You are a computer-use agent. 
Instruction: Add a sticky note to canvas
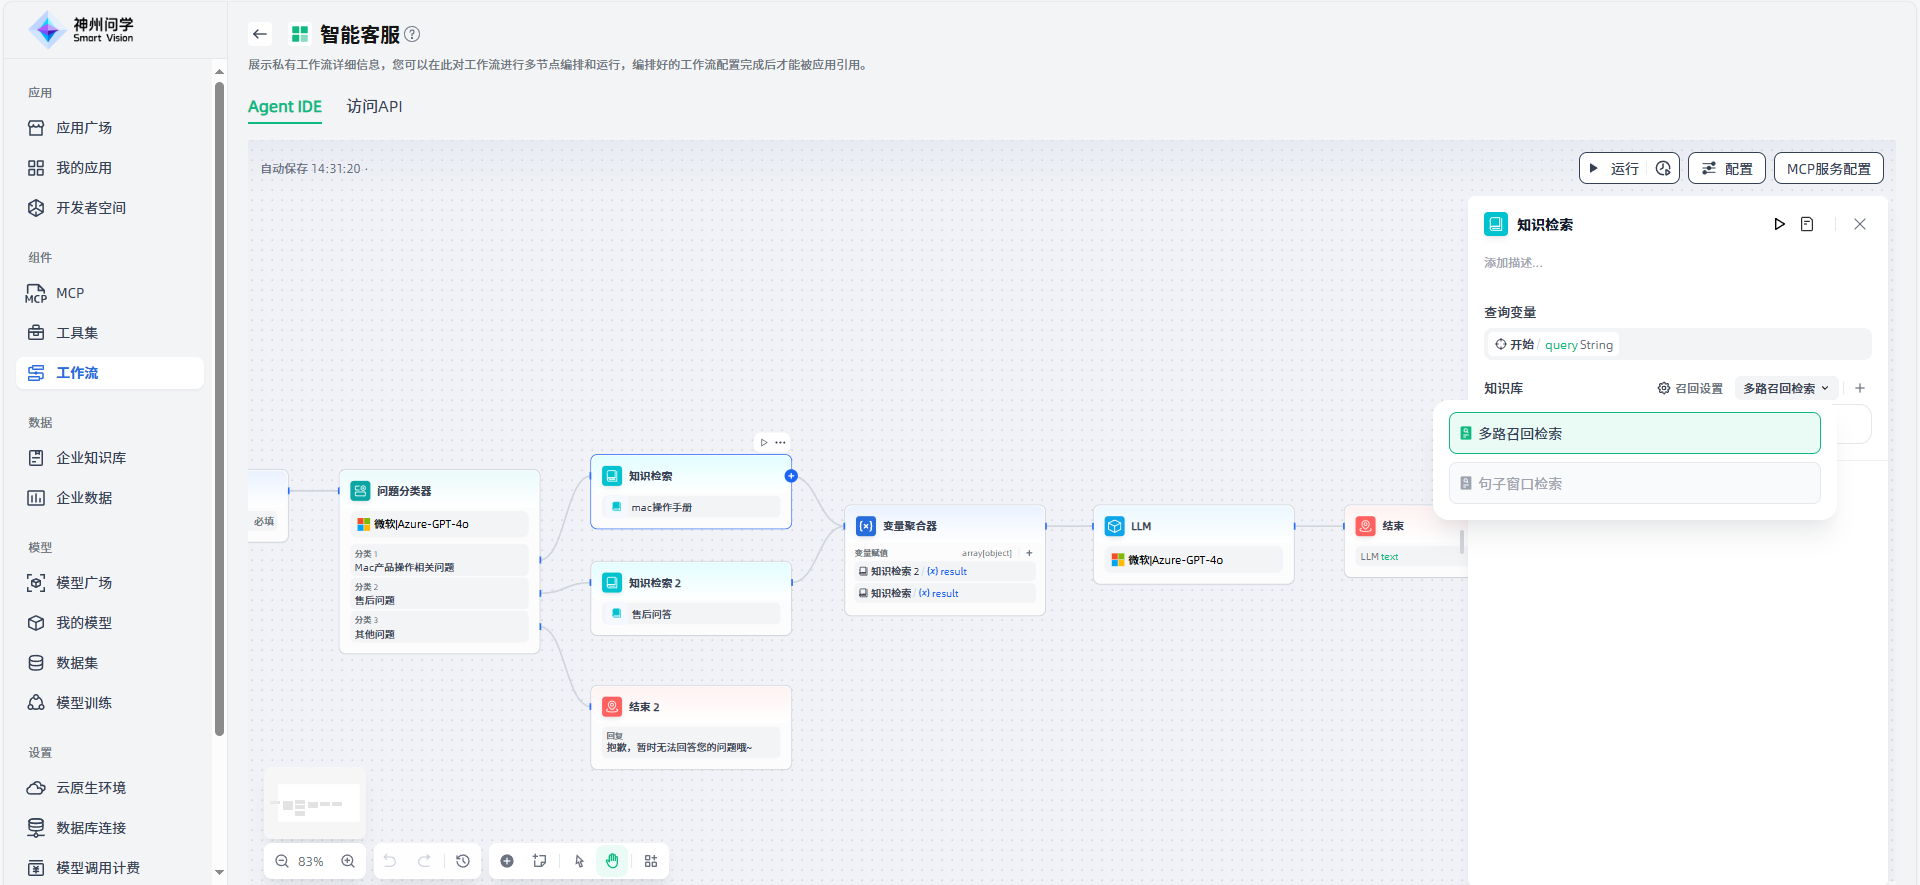click(x=540, y=861)
